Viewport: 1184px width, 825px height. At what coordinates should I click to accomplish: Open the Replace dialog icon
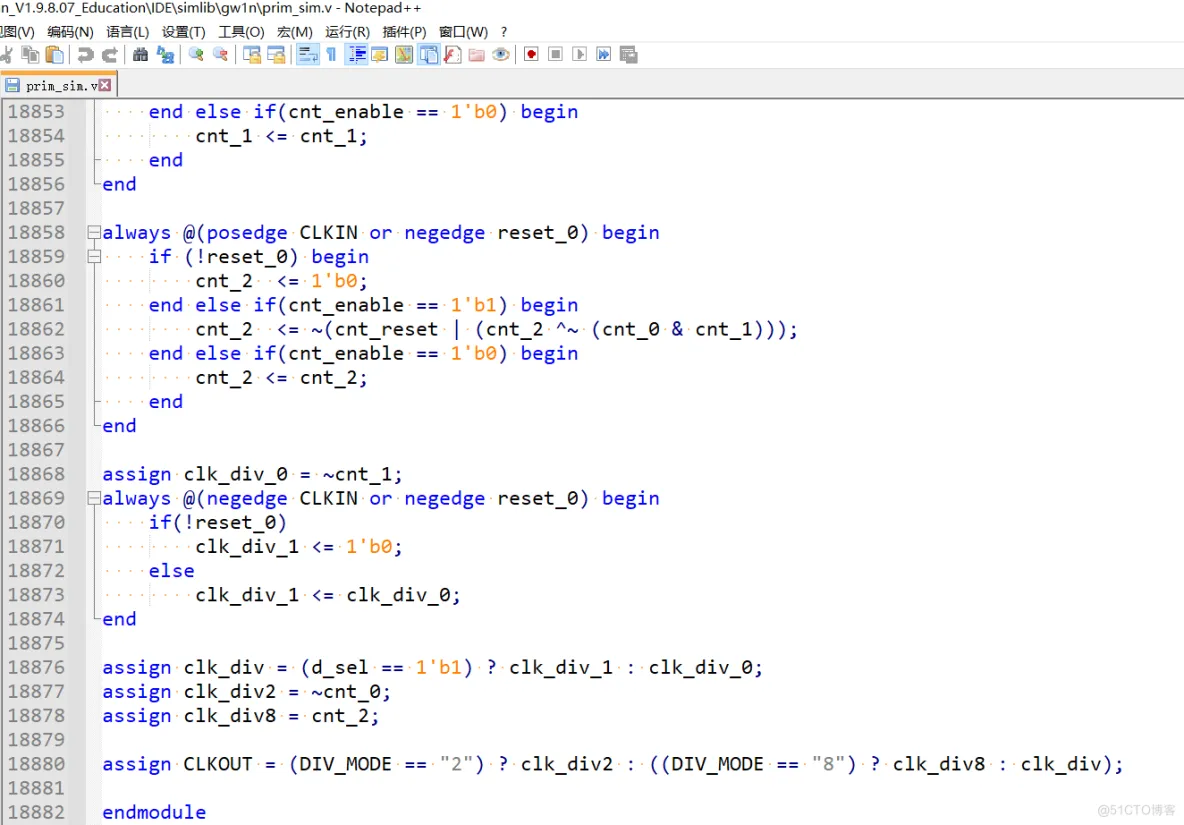tap(165, 54)
